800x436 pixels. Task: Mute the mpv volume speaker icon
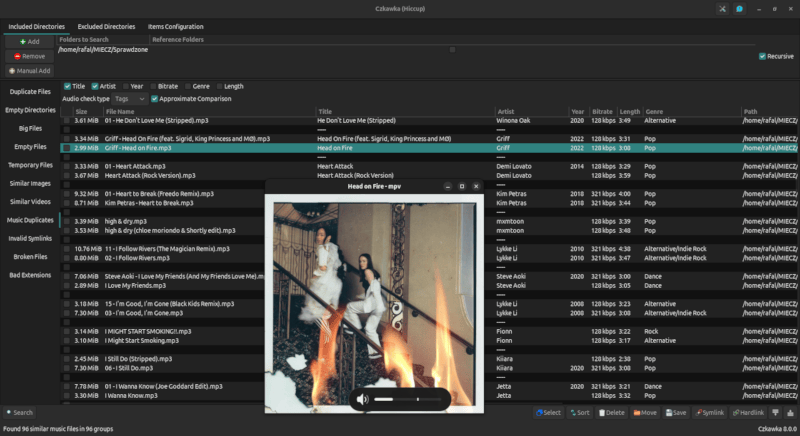[362, 399]
